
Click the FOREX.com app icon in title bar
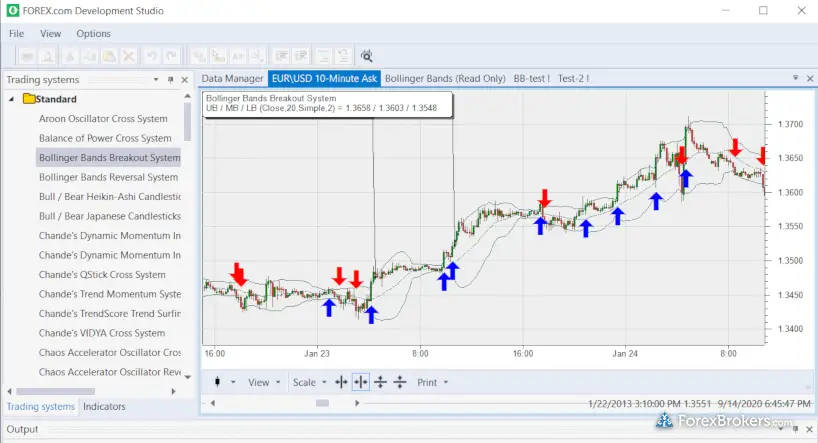(x=13, y=10)
